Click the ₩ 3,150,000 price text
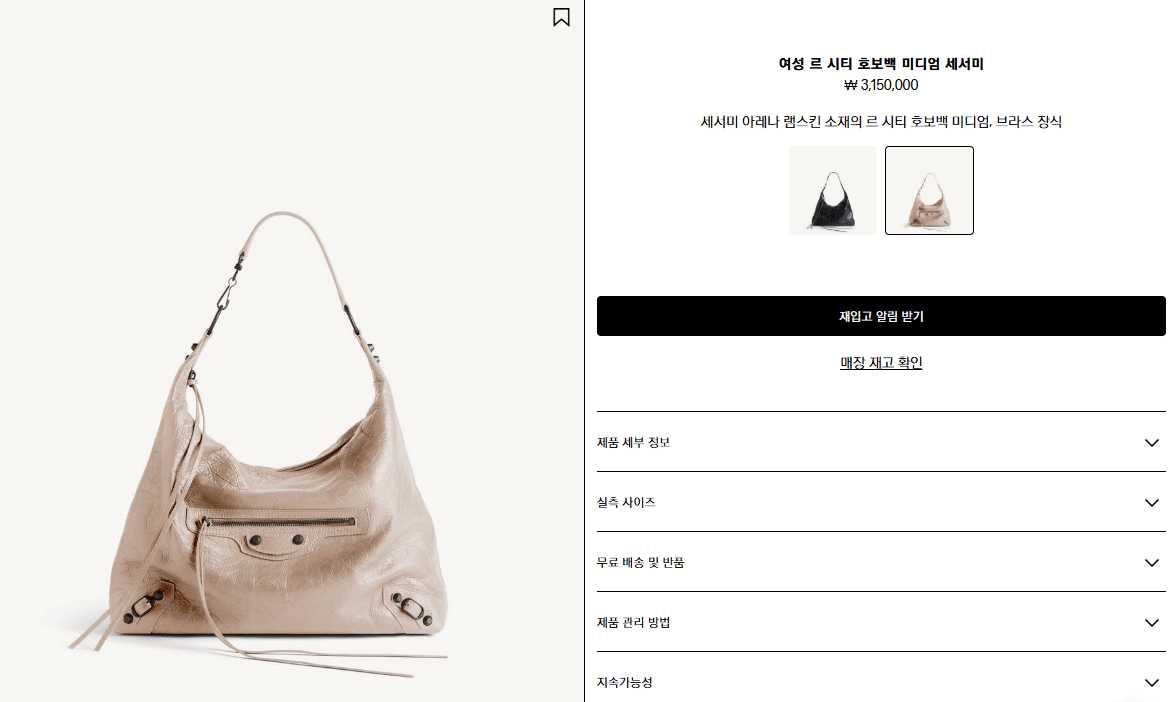Viewport: 1175px width, 702px height. pyautogui.click(x=881, y=85)
